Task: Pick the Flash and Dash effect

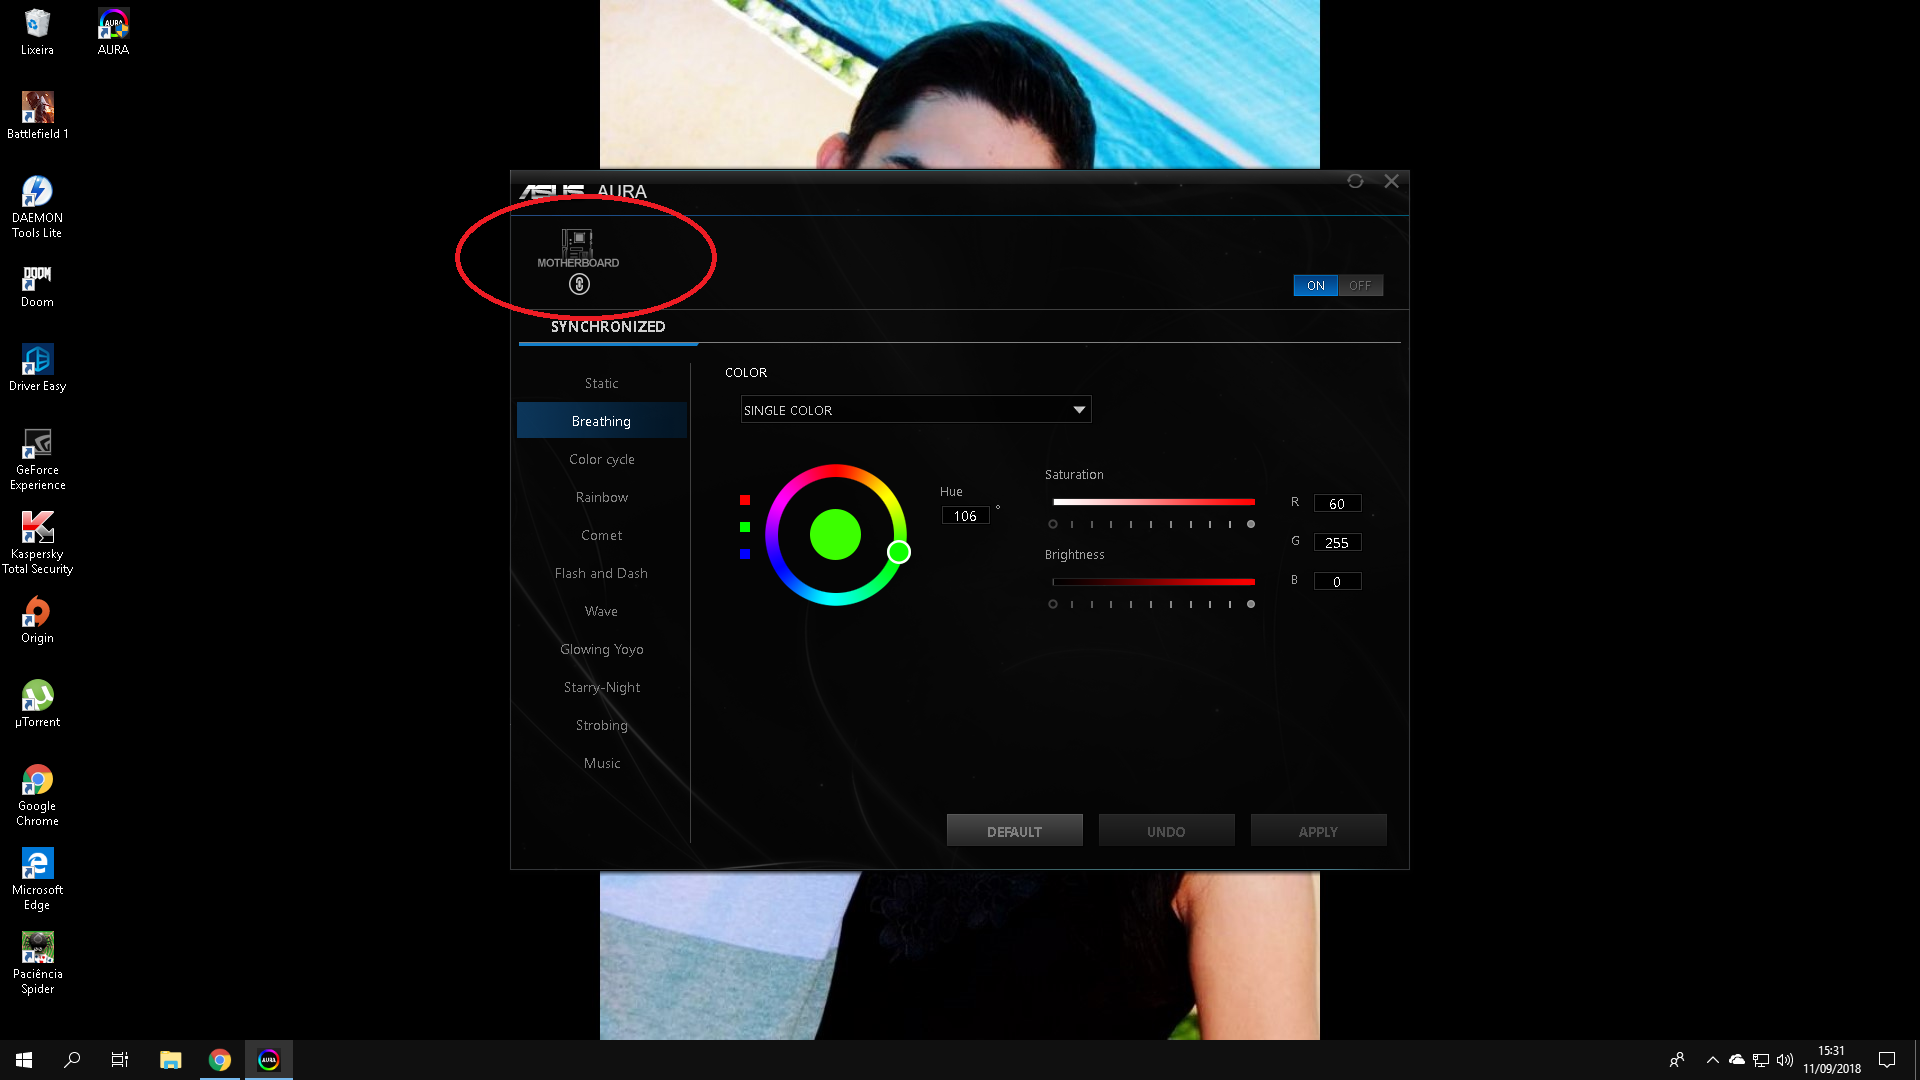Action: pyautogui.click(x=602, y=574)
